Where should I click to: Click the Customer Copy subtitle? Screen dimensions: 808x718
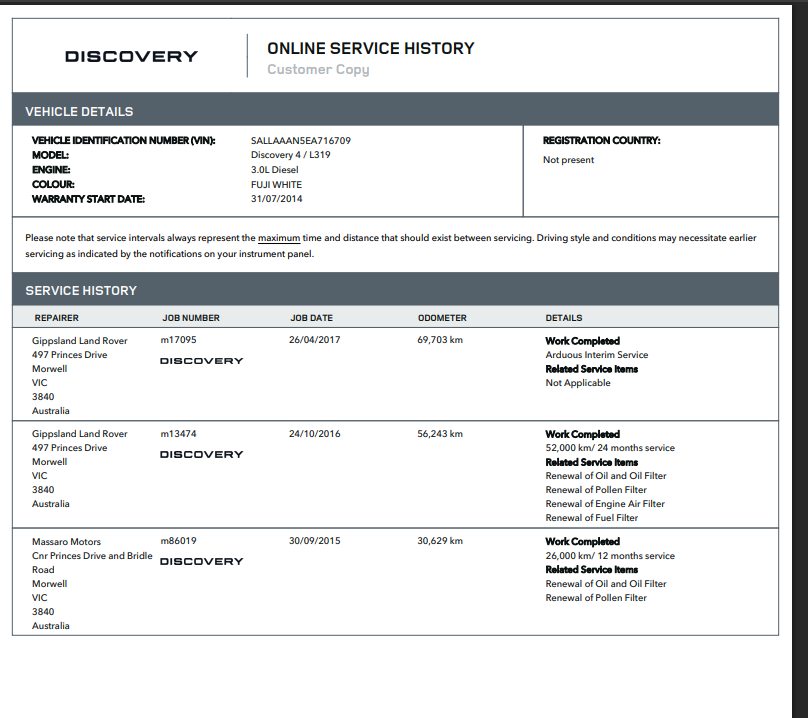point(318,70)
